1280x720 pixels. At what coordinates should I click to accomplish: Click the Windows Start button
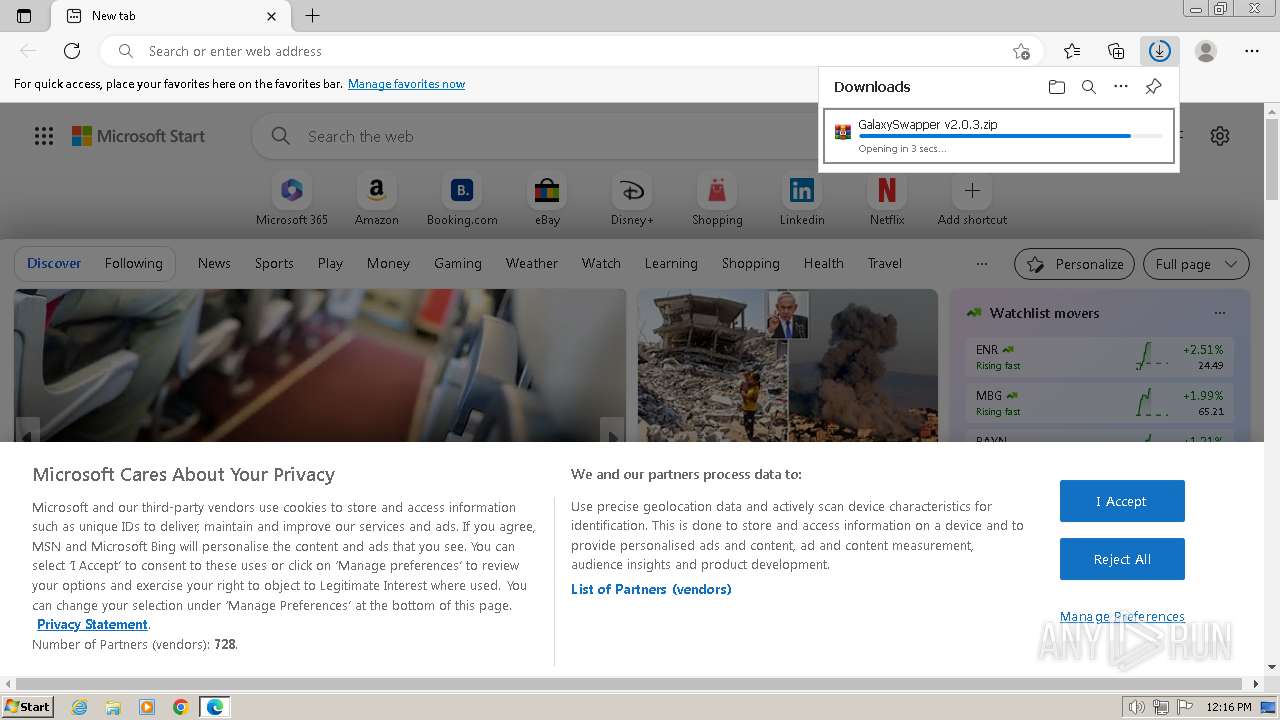[28, 706]
